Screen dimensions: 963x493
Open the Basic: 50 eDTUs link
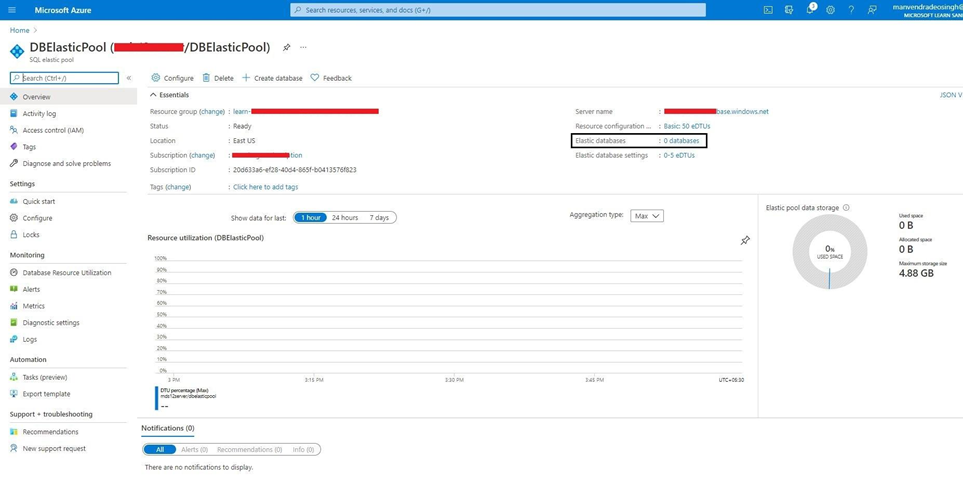click(687, 126)
